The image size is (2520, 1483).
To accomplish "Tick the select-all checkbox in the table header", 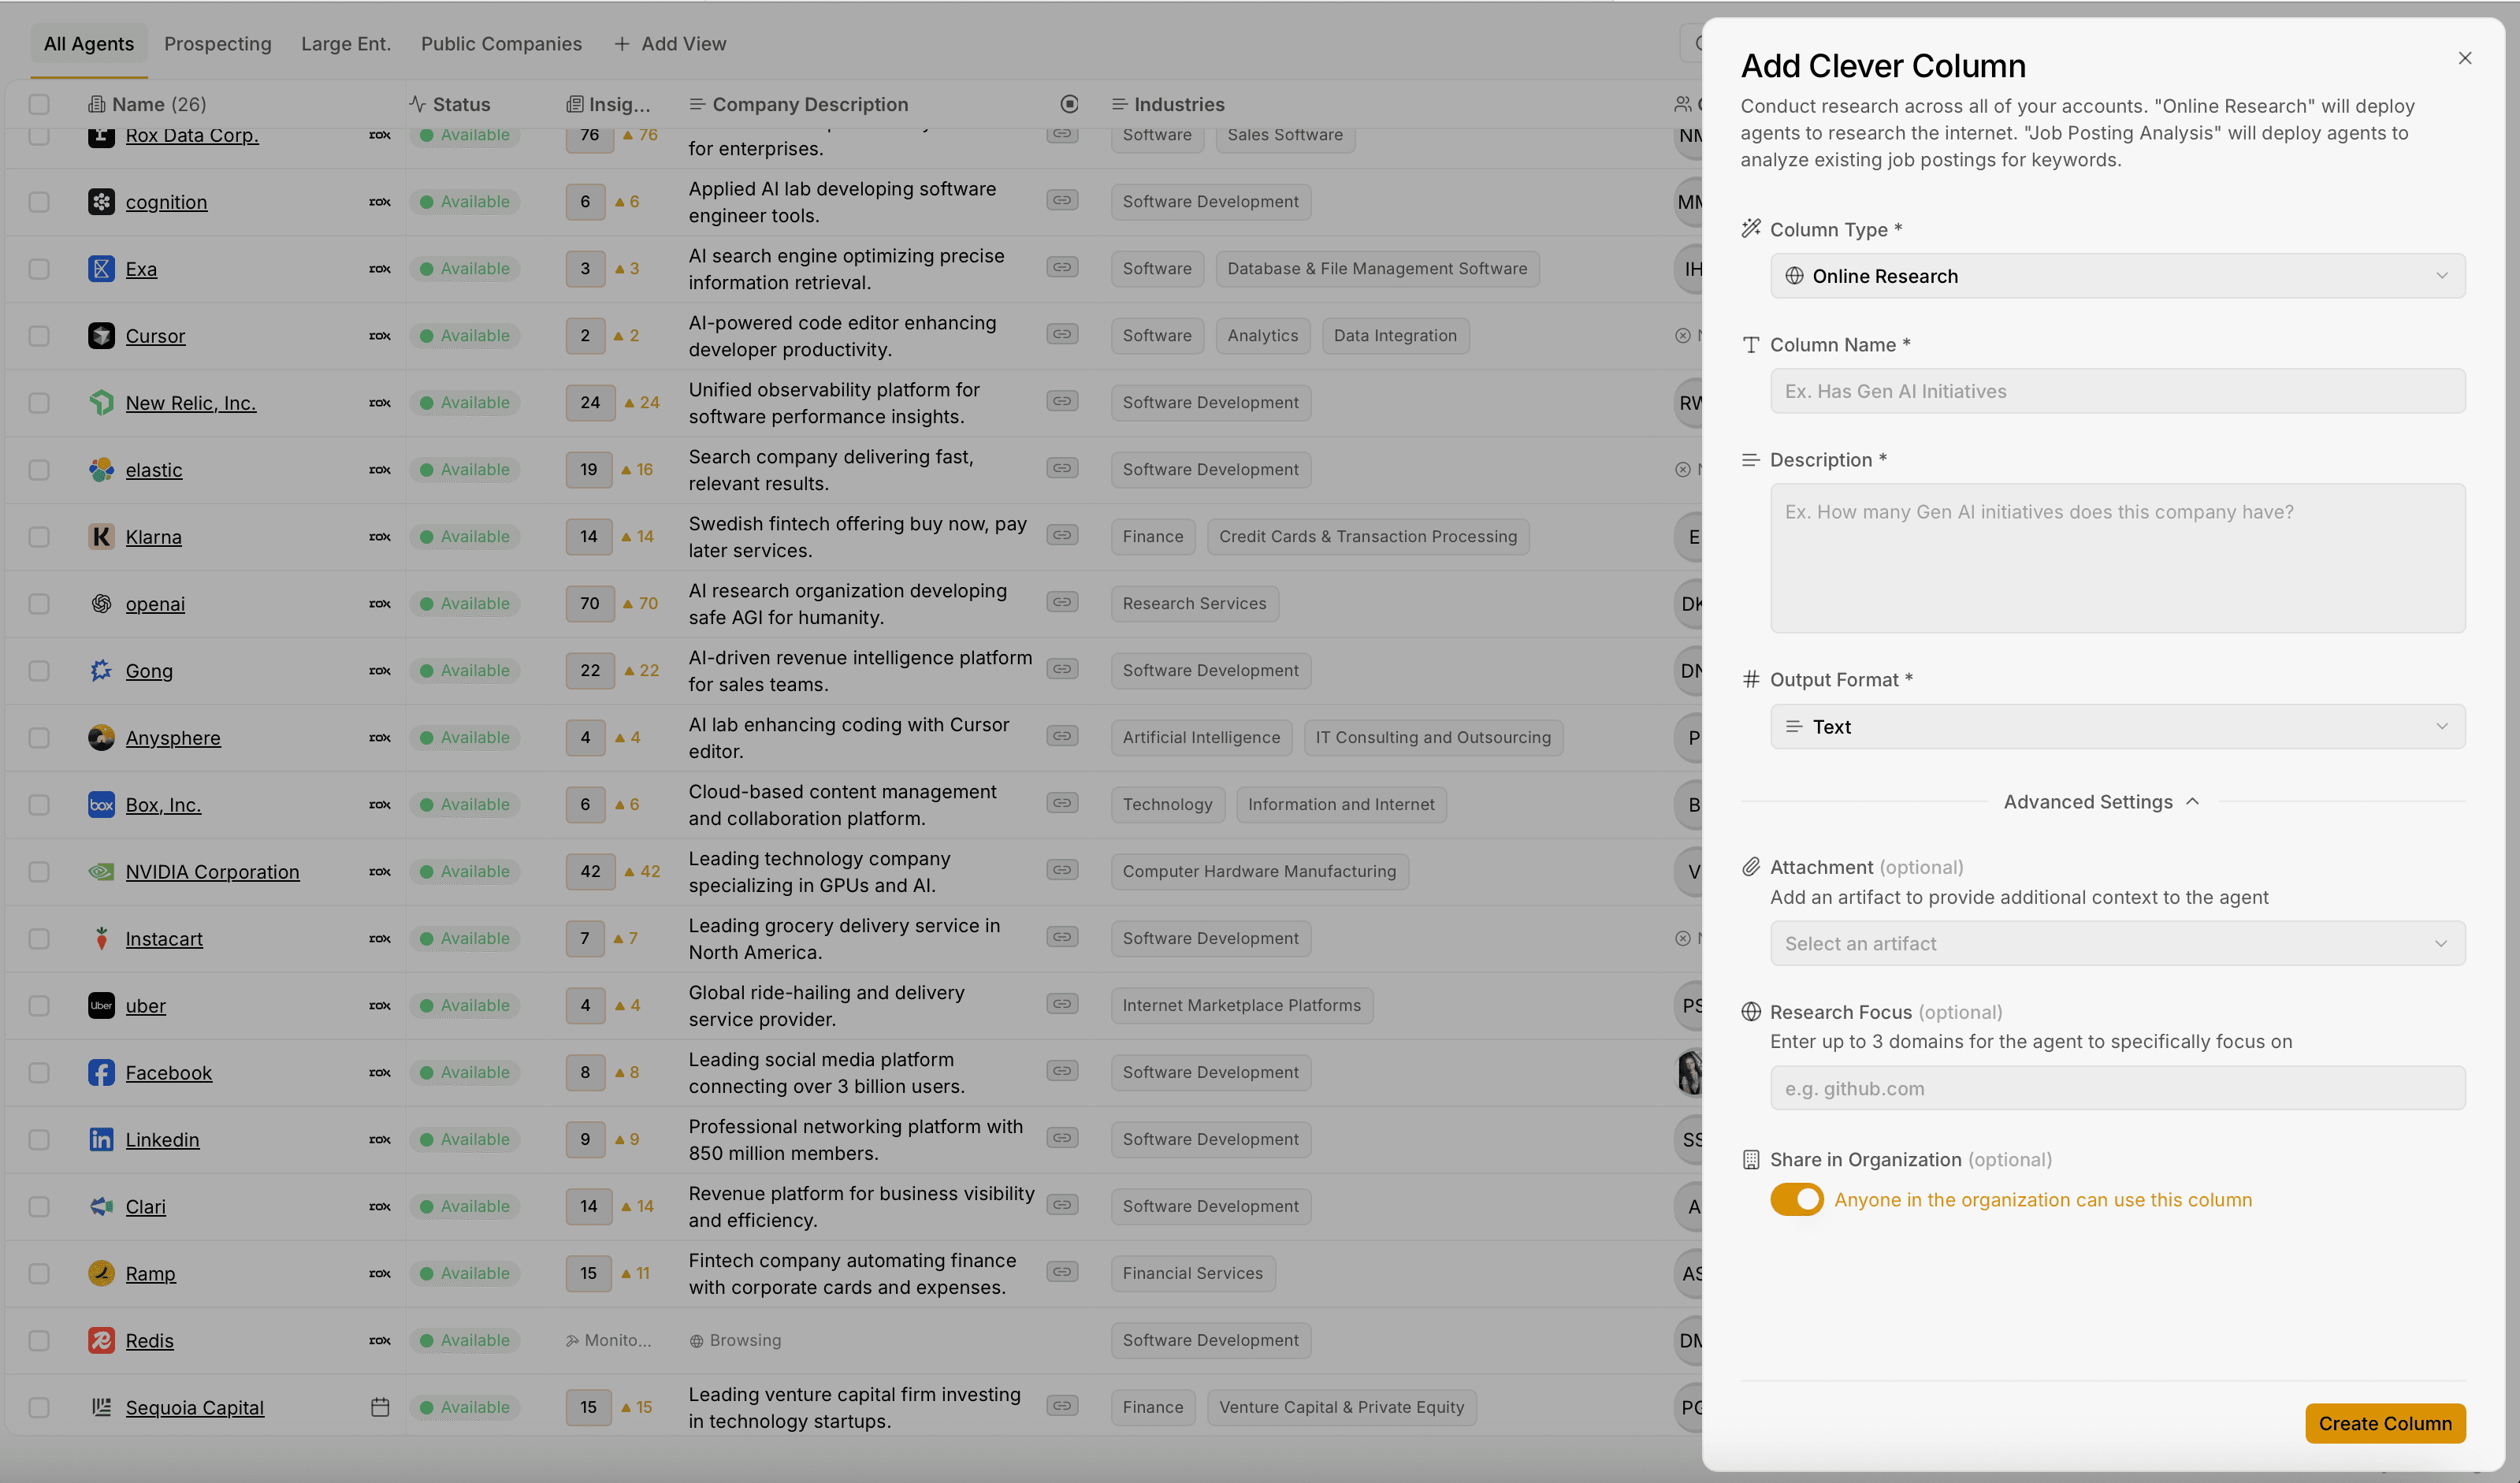I will tap(39, 104).
